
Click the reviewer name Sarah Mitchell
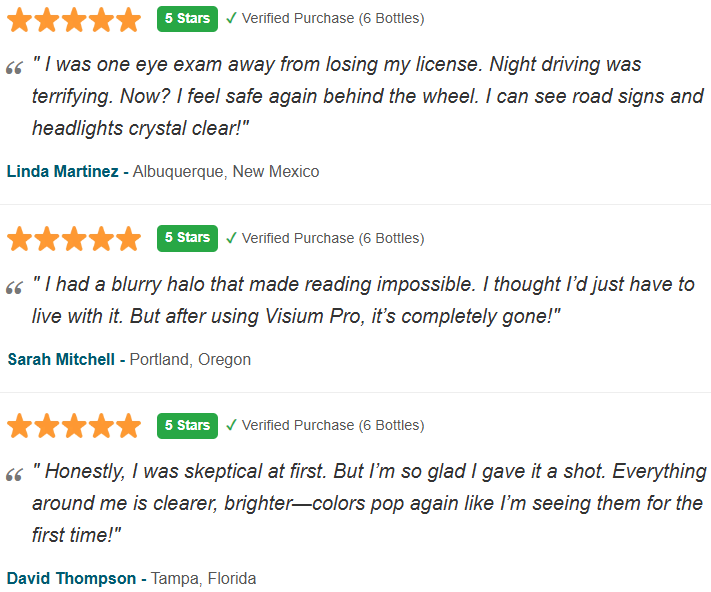point(61,359)
